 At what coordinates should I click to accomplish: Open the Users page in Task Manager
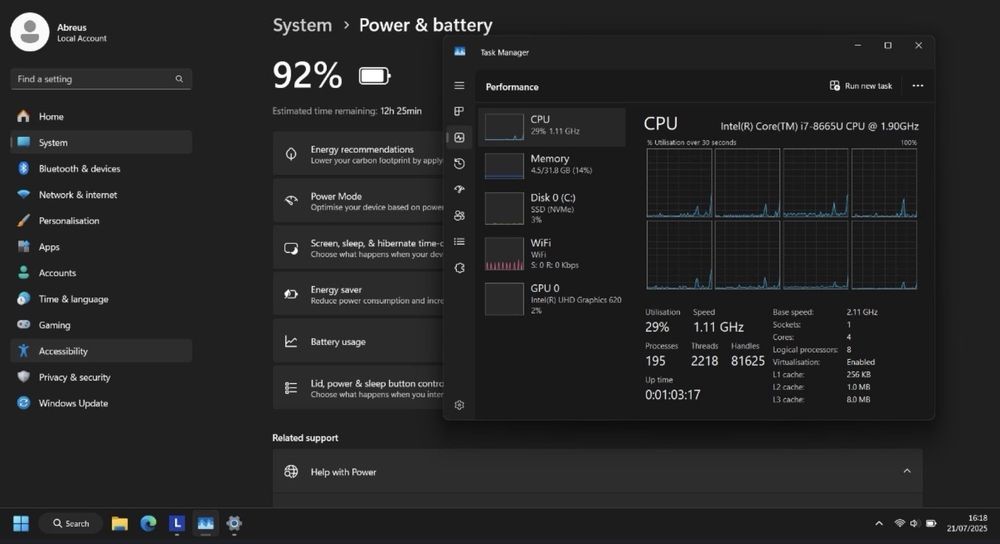click(x=459, y=215)
